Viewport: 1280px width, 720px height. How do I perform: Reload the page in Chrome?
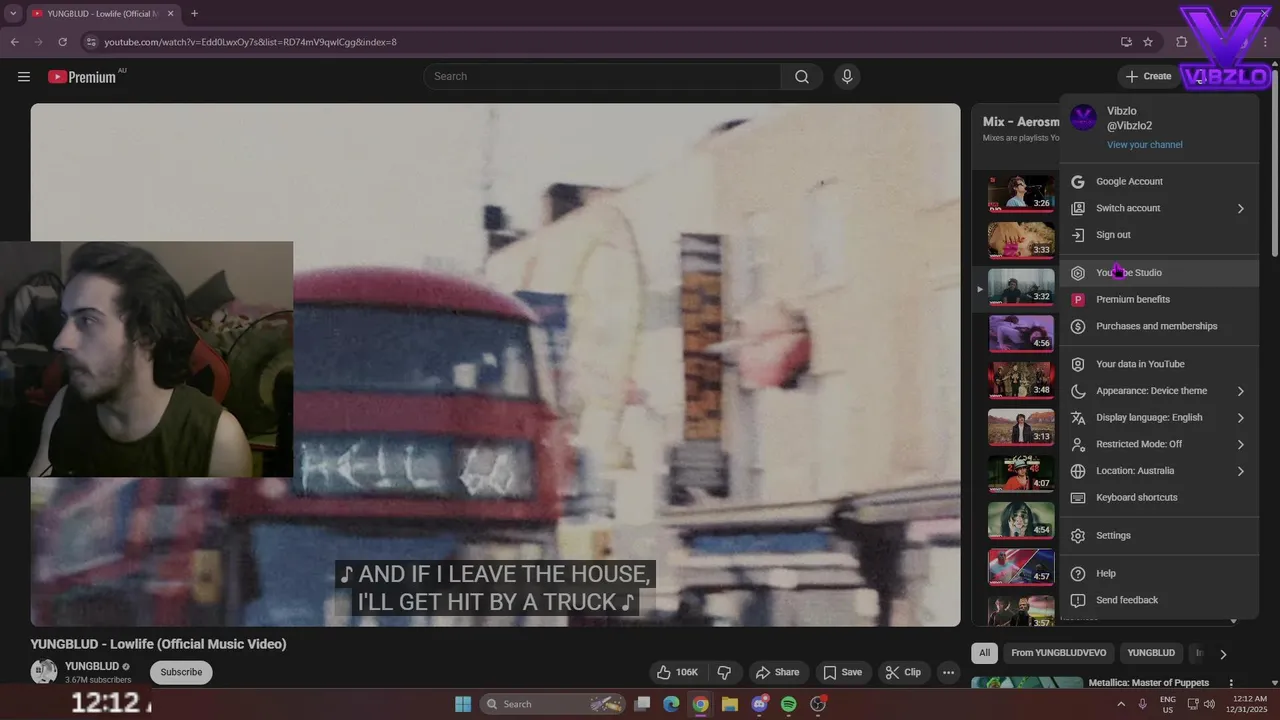62,42
